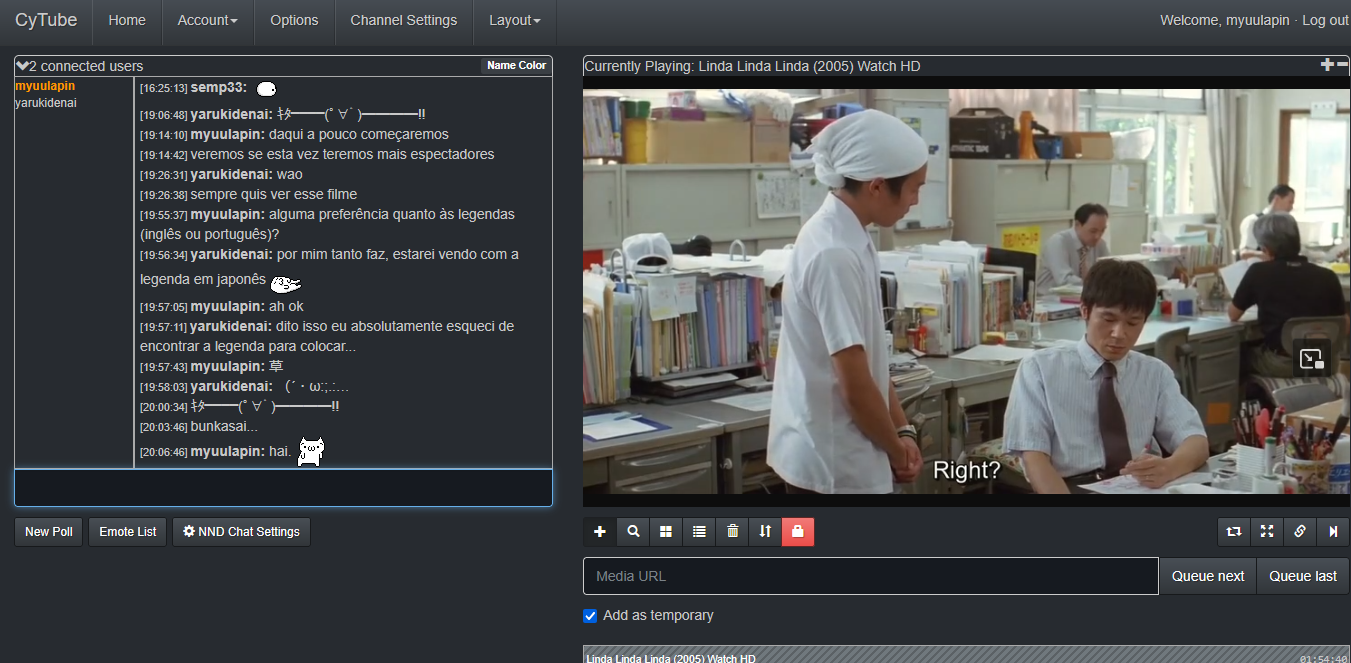1351x663 pixels.
Task: Click the reload media retweet icon
Action: coord(1234,532)
